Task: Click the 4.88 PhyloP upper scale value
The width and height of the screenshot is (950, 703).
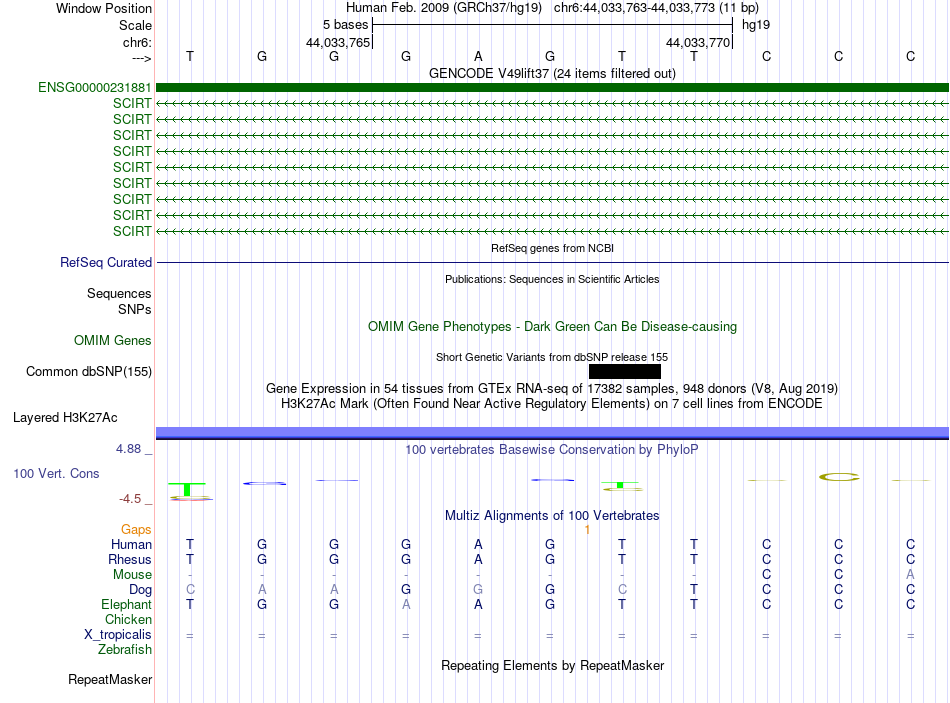Action: 128,449
